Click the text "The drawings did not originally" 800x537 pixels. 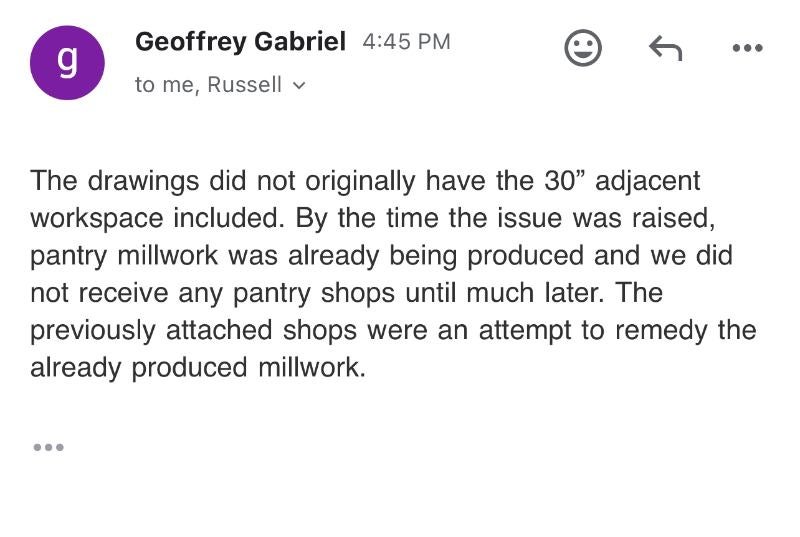(x=200, y=181)
